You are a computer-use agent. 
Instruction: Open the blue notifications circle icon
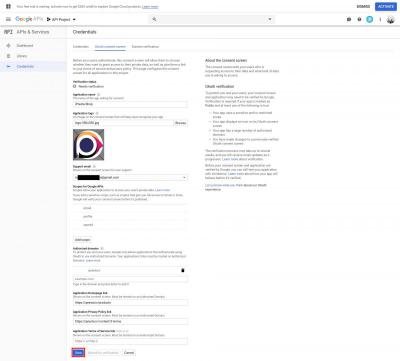coord(370,19)
